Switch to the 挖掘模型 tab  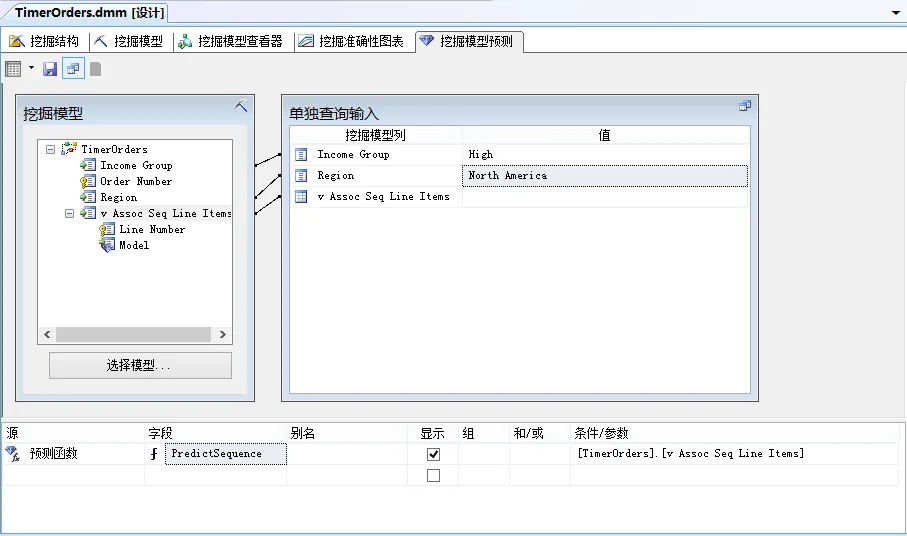128,41
